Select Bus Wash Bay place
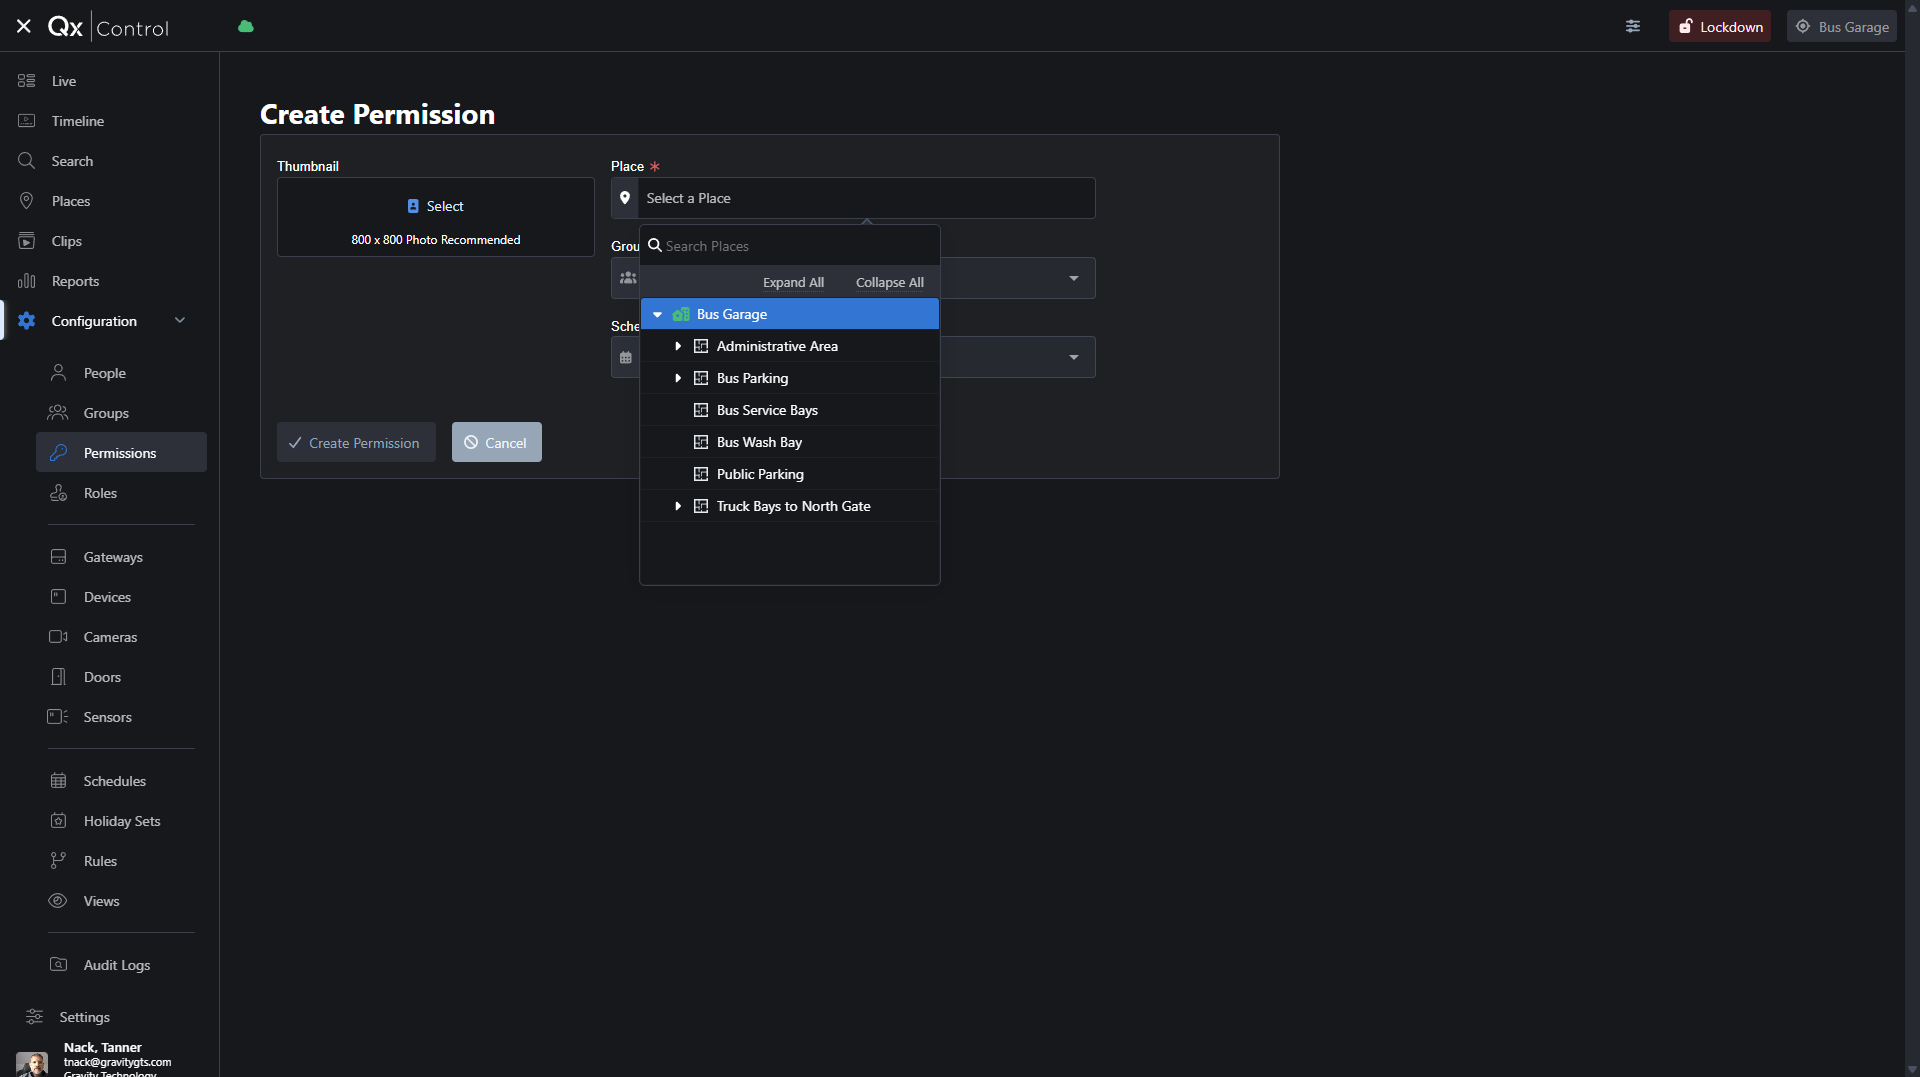This screenshot has width=1920, height=1077. click(759, 443)
